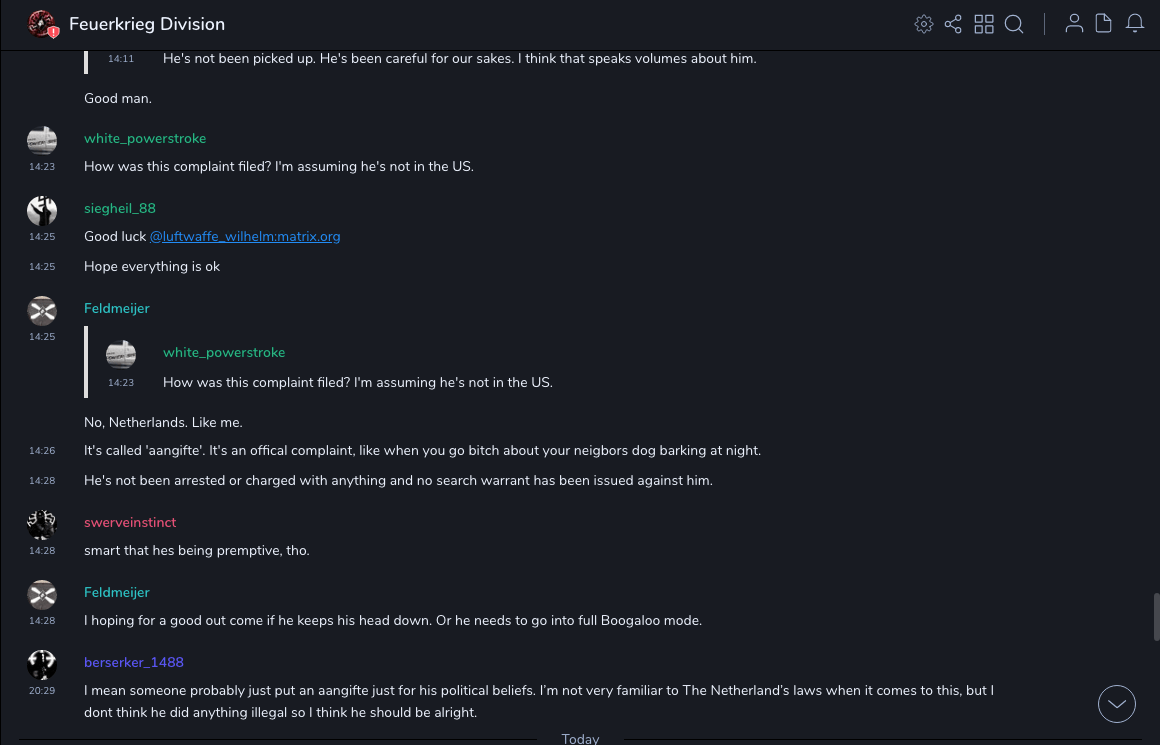Show room members person icon
The image size is (1160, 745).
point(1074,24)
